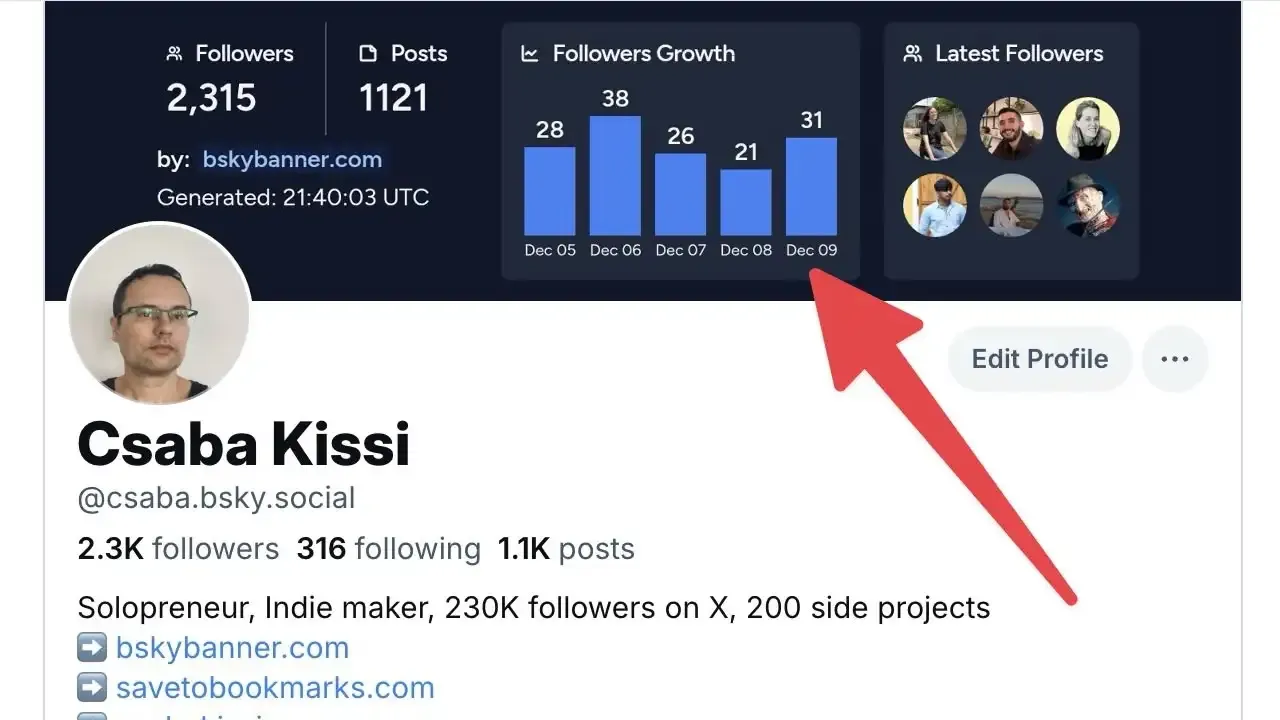Click the bskybanner.com credit in the banner

tap(292, 159)
